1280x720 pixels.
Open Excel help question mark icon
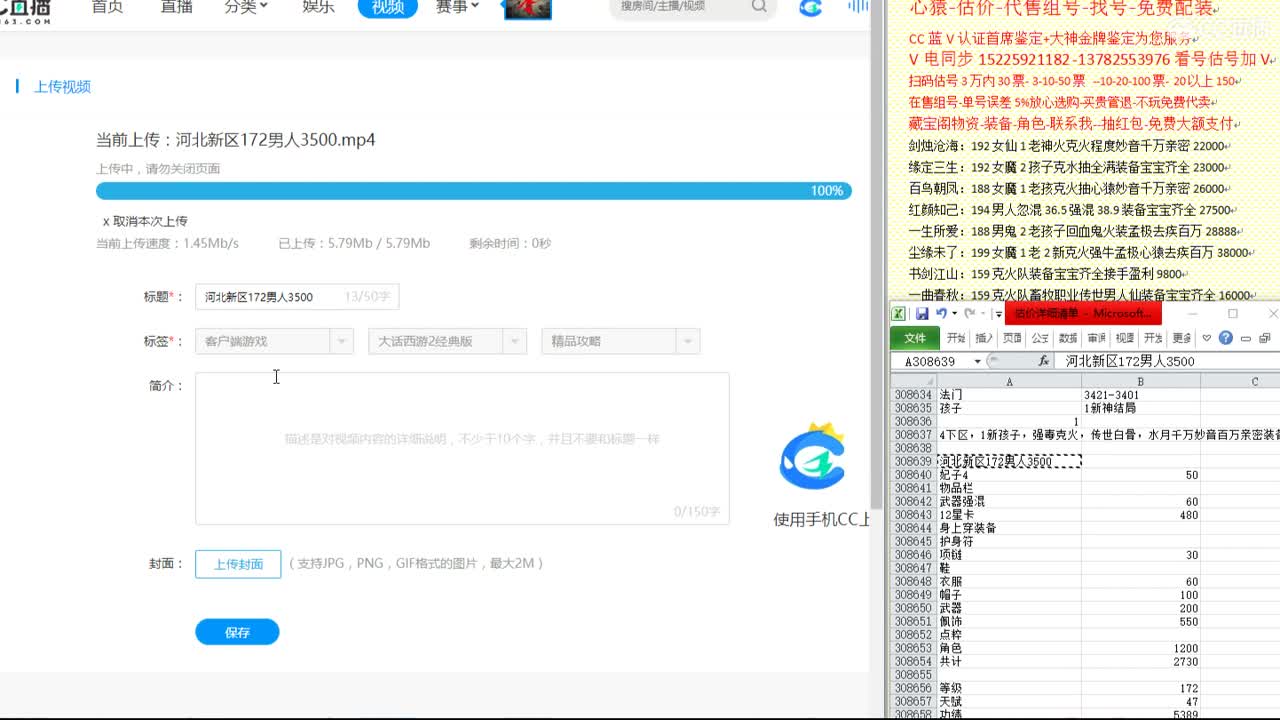coord(1226,338)
